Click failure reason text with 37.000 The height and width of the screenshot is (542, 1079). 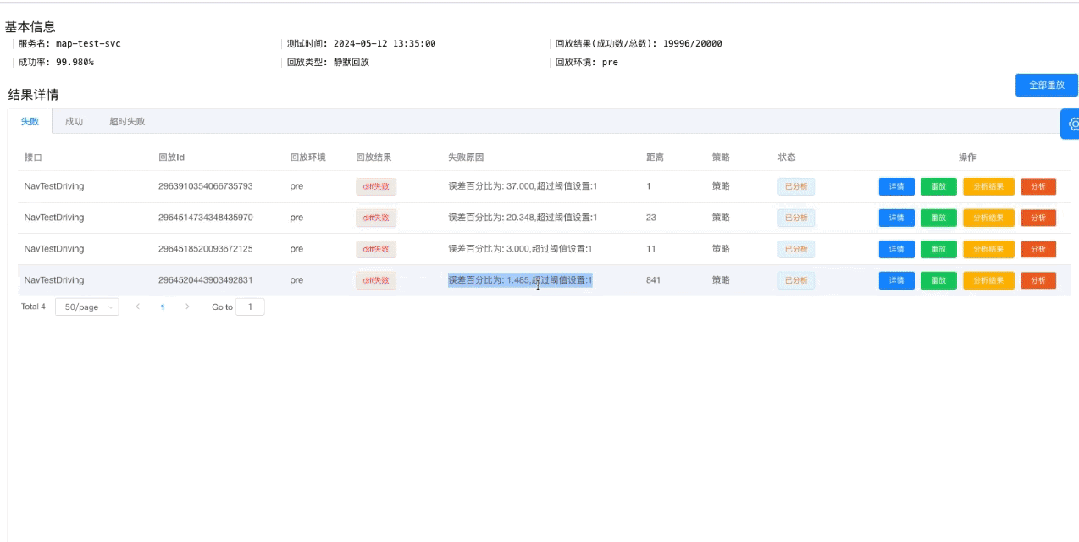[522, 186]
